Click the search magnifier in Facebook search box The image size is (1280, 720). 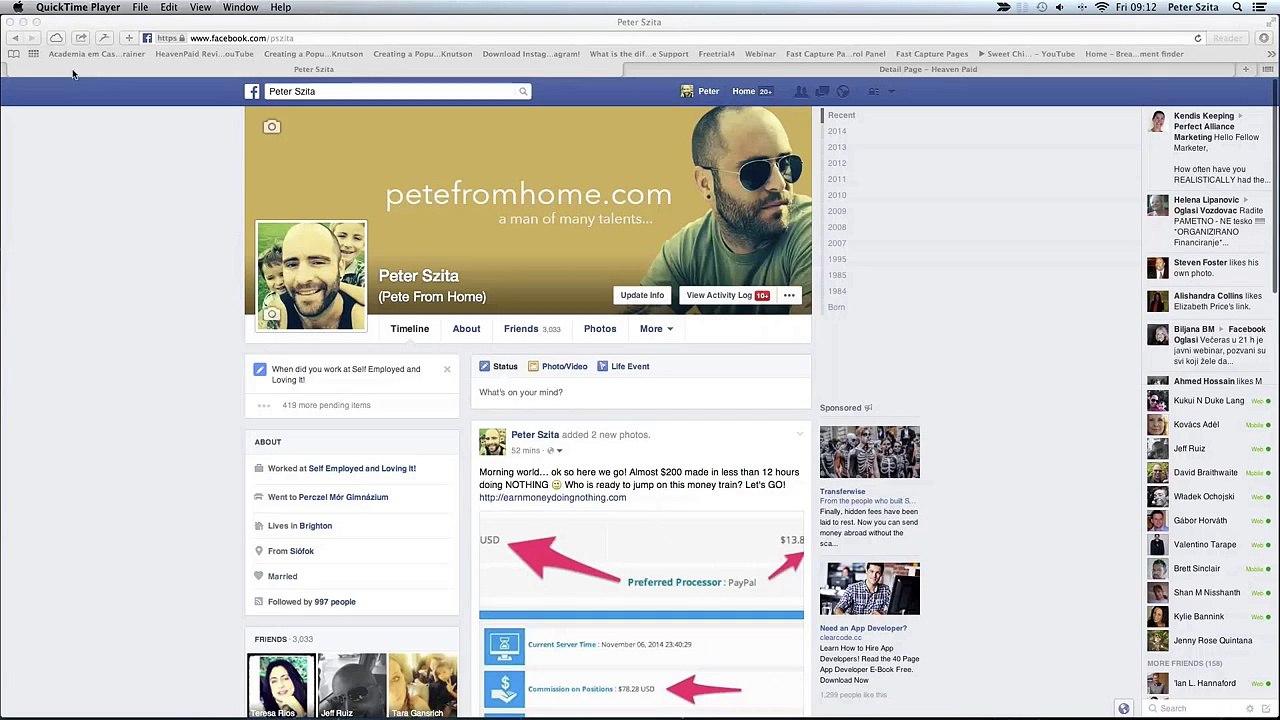tap(522, 91)
